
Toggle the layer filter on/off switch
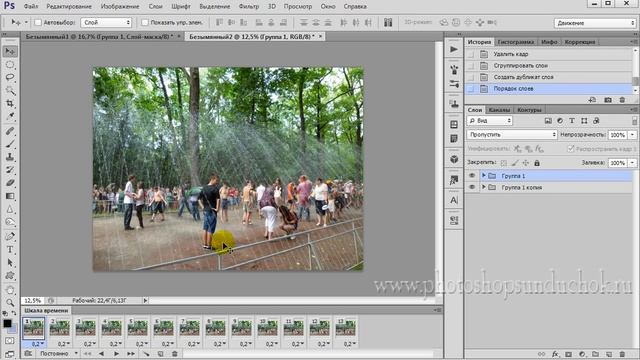[634, 121]
